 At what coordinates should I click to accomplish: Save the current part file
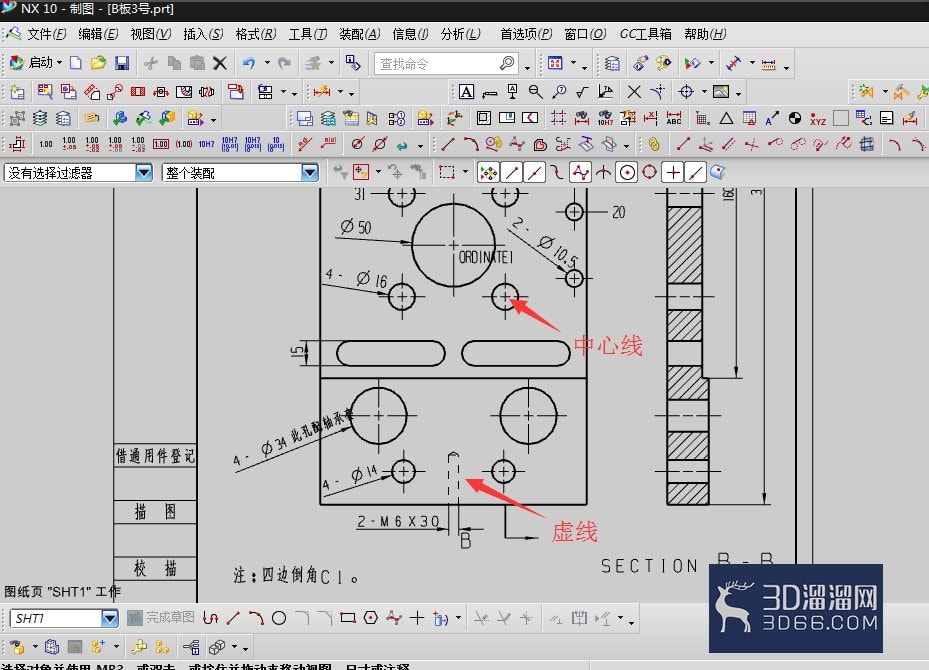[x=121, y=62]
